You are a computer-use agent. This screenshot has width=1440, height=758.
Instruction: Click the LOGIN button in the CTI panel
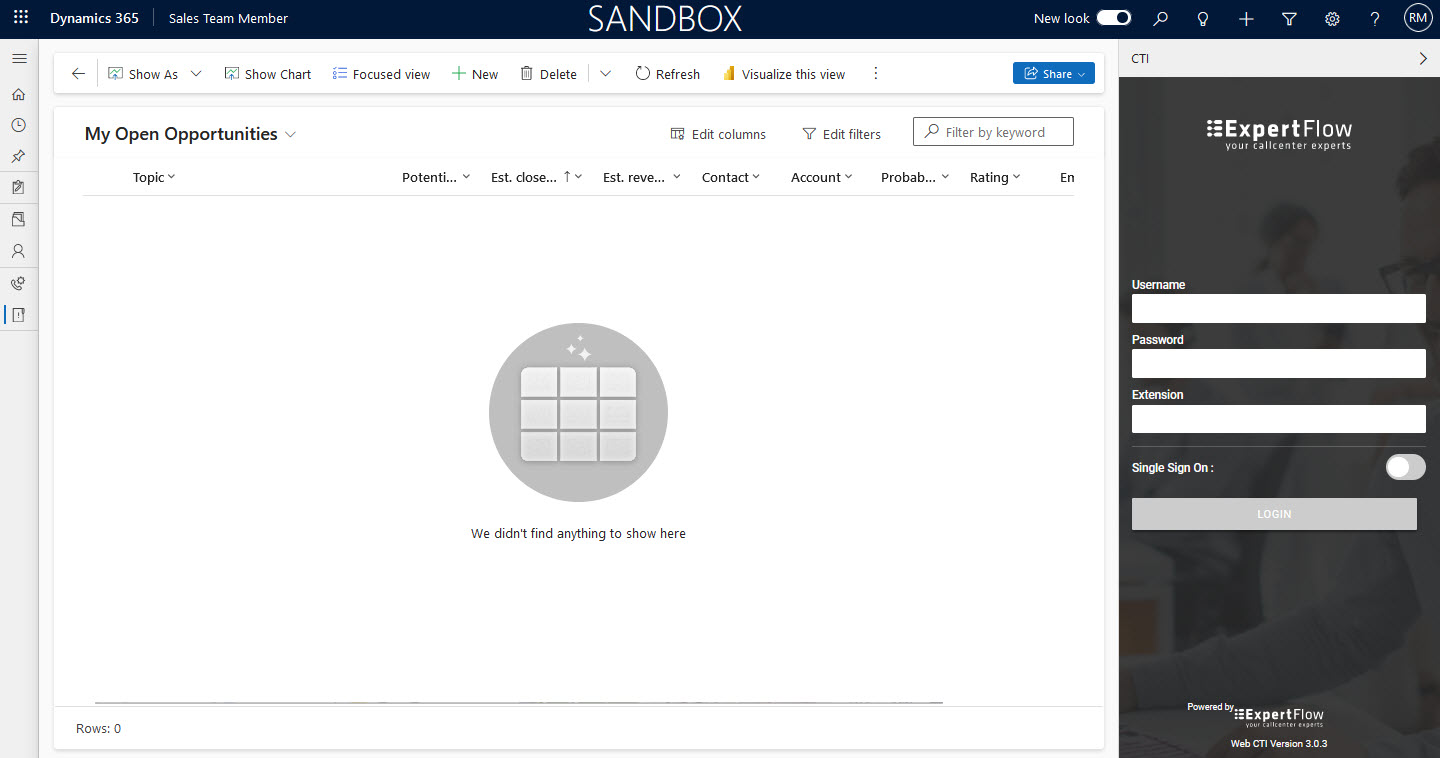coord(1273,513)
